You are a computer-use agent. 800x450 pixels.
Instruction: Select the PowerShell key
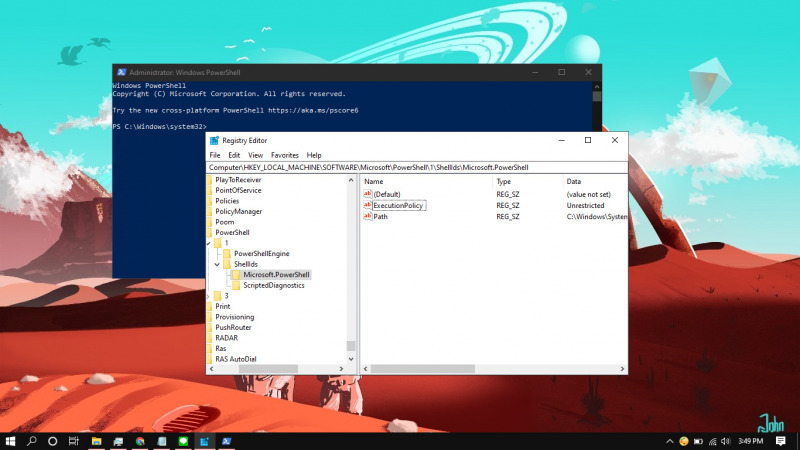[x=232, y=232]
